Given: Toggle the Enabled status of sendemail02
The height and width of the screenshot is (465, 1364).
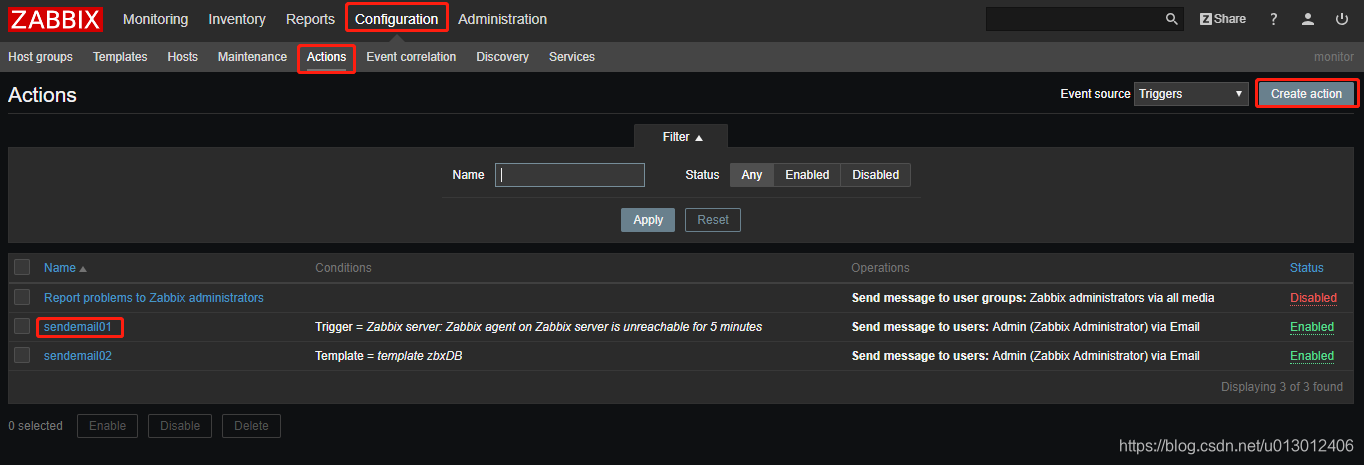Looking at the screenshot, I should point(1312,356).
